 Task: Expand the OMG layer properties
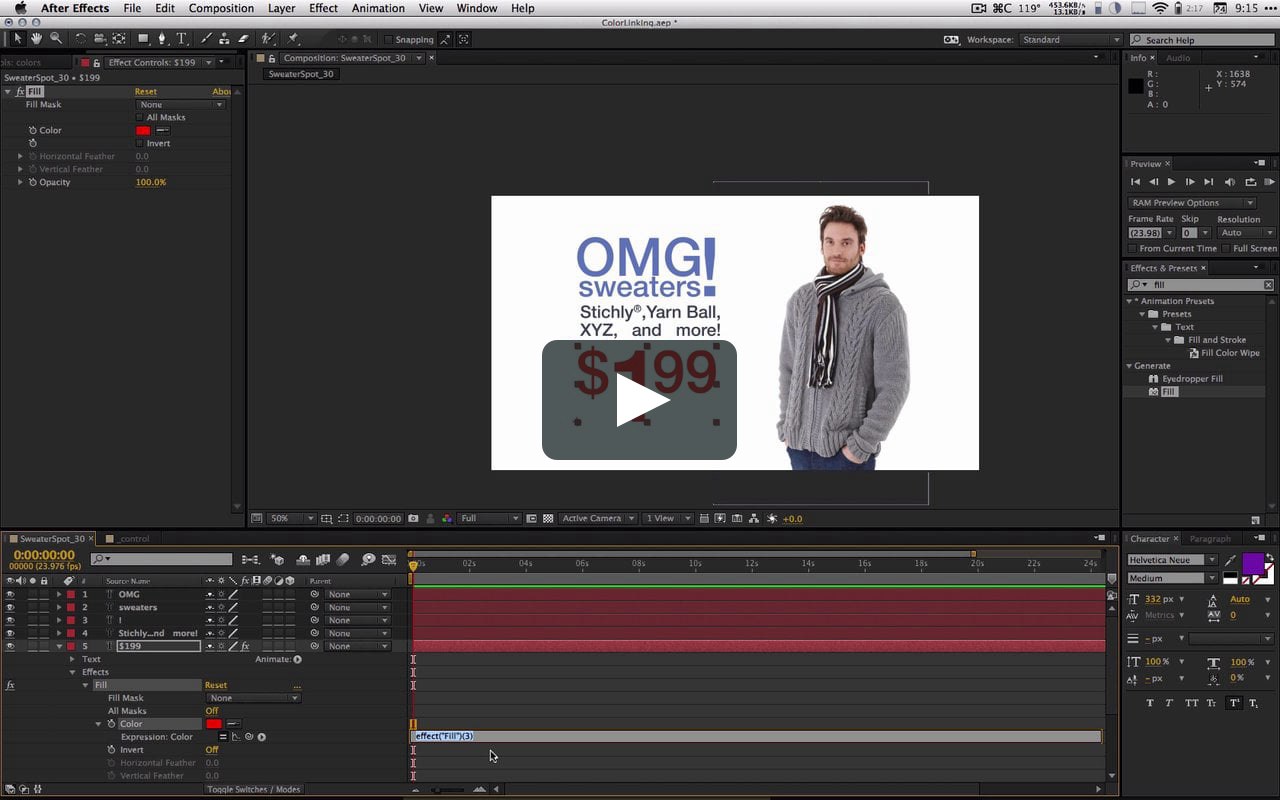tap(58, 594)
